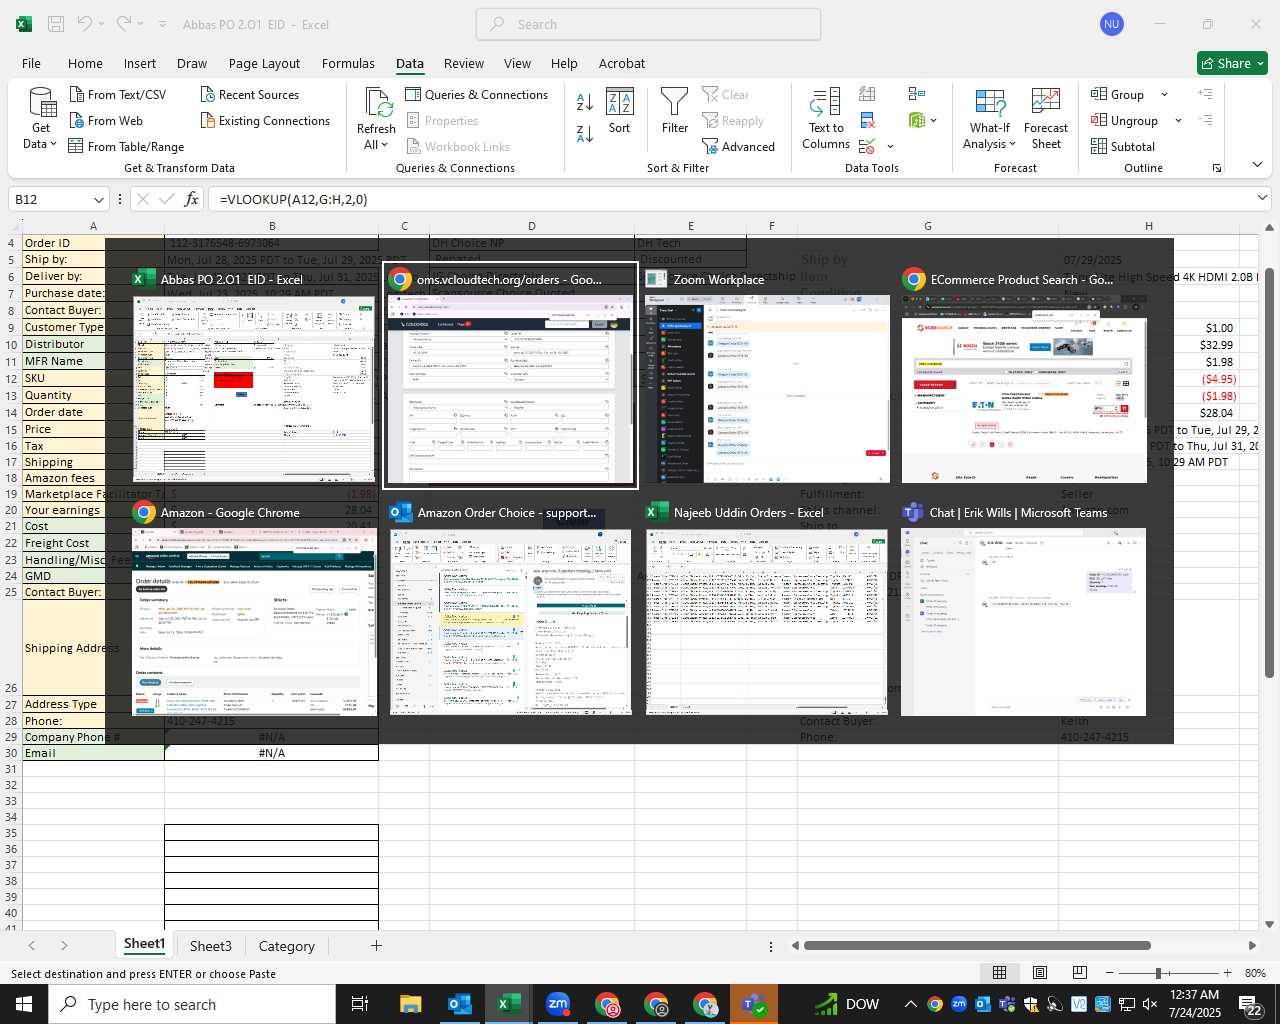This screenshot has width=1280, height=1024.
Task: Open the File menu
Action: tap(31, 63)
